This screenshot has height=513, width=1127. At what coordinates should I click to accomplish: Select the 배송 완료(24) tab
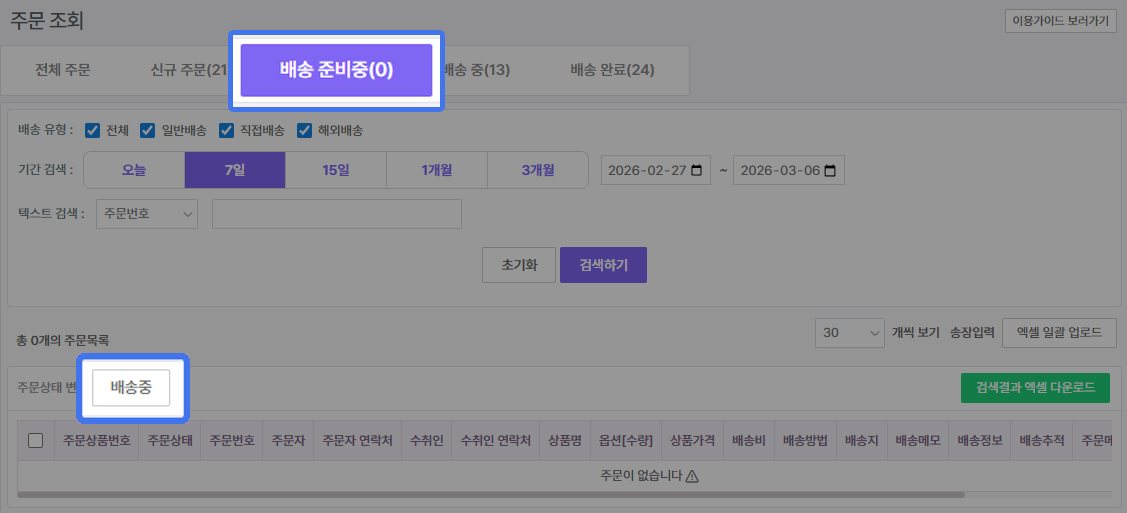pyautogui.click(x=612, y=70)
